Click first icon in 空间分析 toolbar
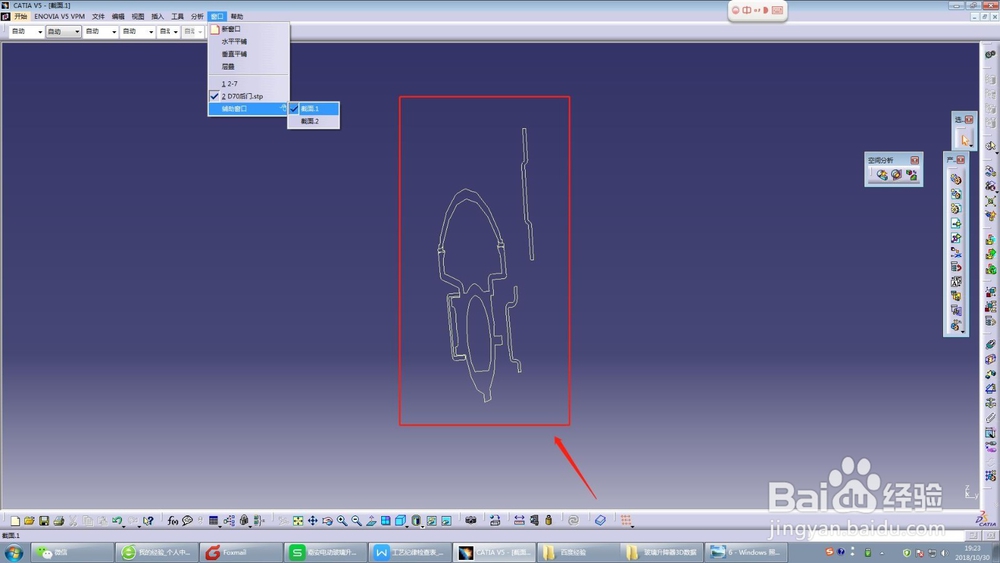 tap(881, 175)
